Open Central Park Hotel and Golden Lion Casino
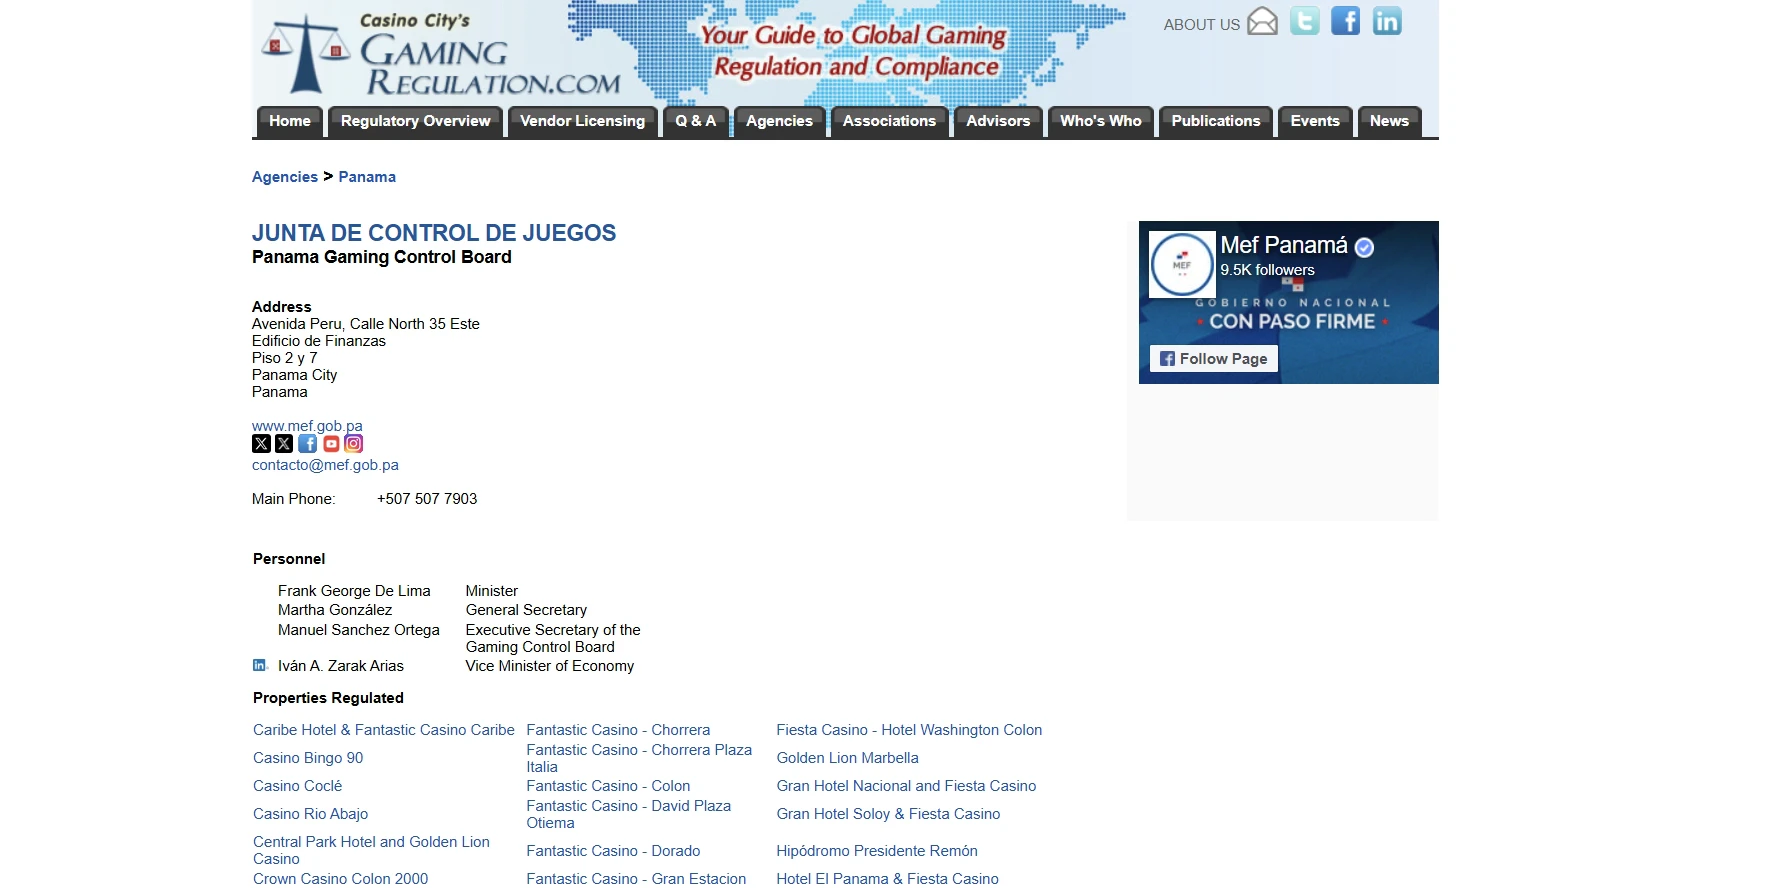The height and width of the screenshot is (888, 1767). 371,851
